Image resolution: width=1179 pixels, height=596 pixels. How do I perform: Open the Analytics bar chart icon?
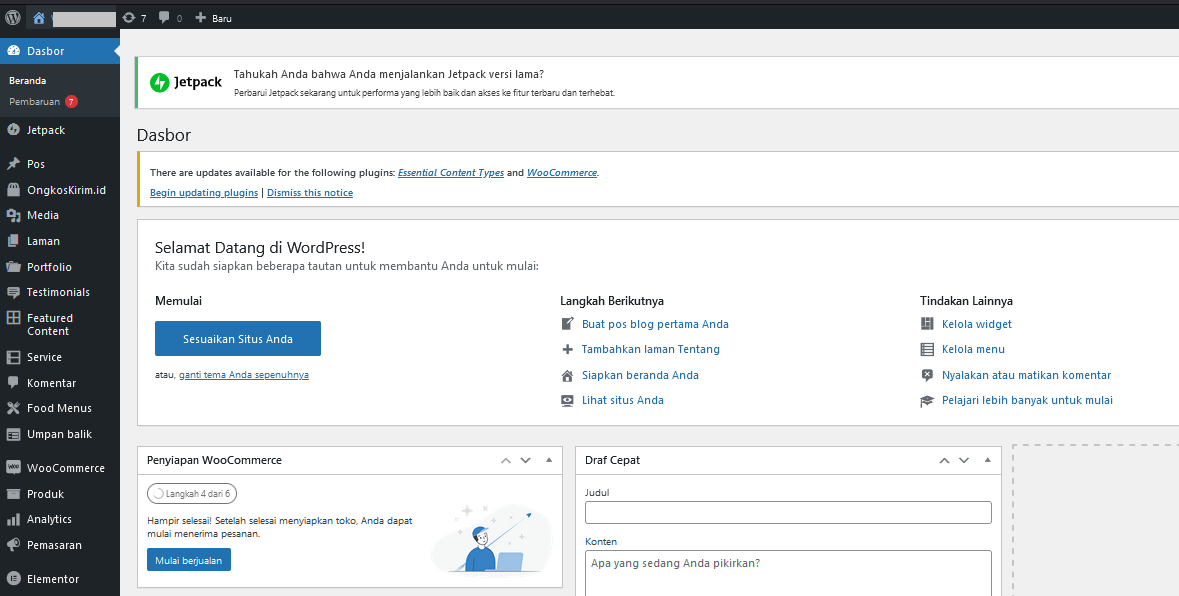13,519
